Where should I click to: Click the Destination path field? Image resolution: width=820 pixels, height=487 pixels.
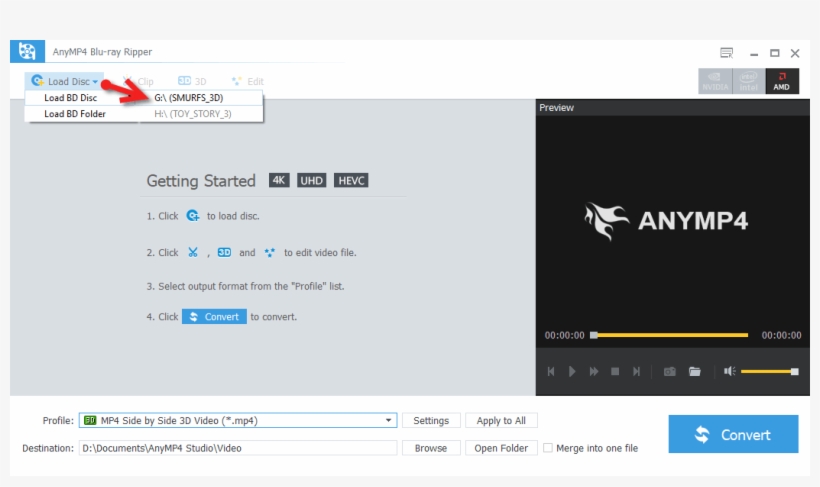tap(238, 448)
